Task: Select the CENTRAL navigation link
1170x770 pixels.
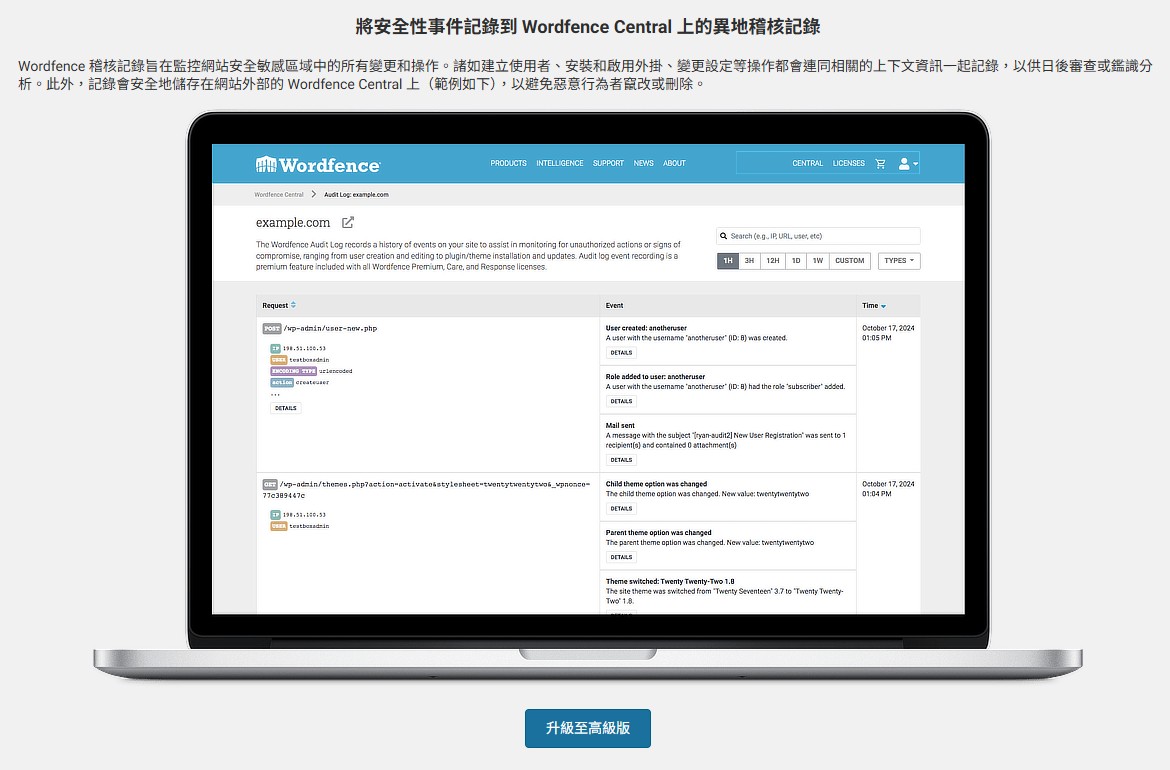Action: pyautogui.click(x=807, y=163)
